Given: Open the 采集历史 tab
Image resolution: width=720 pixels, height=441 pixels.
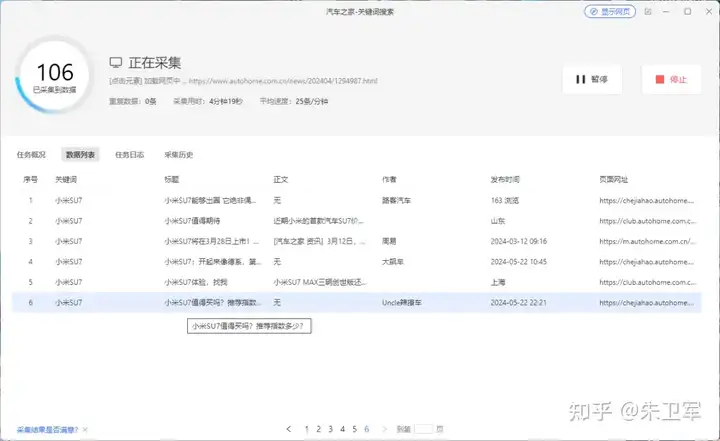Looking at the screenshot, I should pos(179,155).
